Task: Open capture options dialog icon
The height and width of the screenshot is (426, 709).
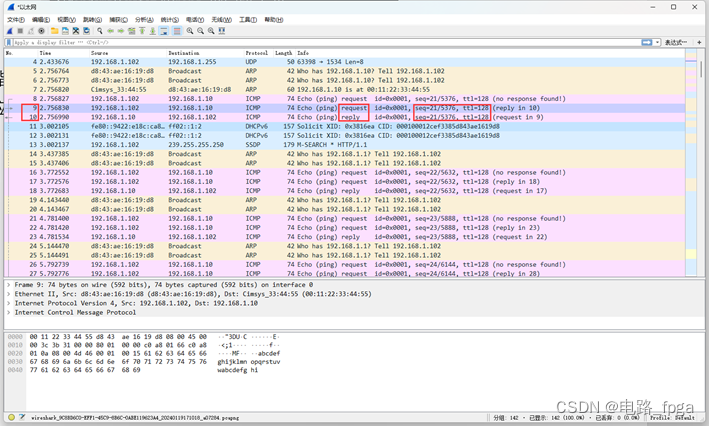Action: (42, 31)
